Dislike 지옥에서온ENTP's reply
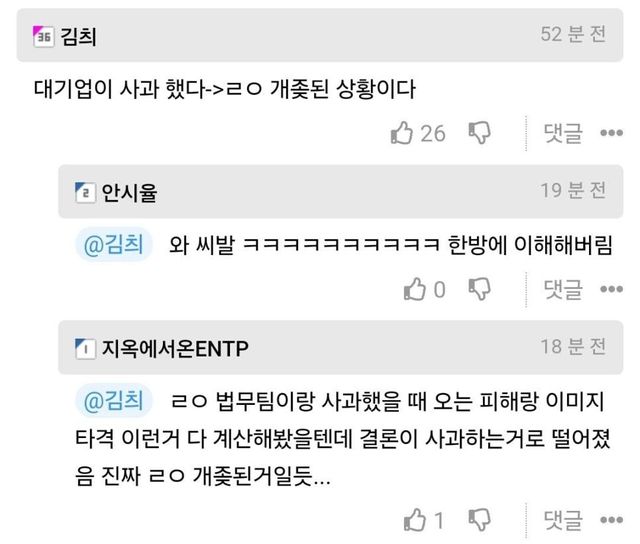This screenshot has height=544, width=640. click(x=480, y=520)
